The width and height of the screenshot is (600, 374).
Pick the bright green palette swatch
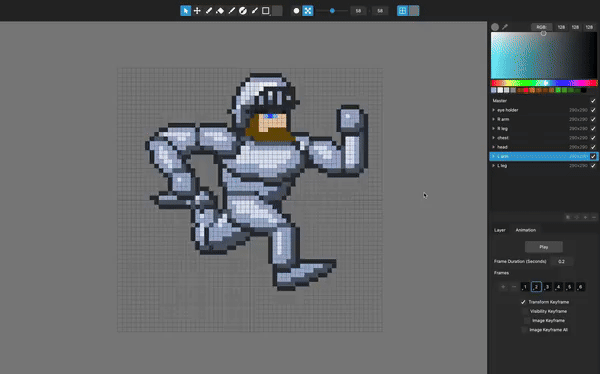[558, 90]
